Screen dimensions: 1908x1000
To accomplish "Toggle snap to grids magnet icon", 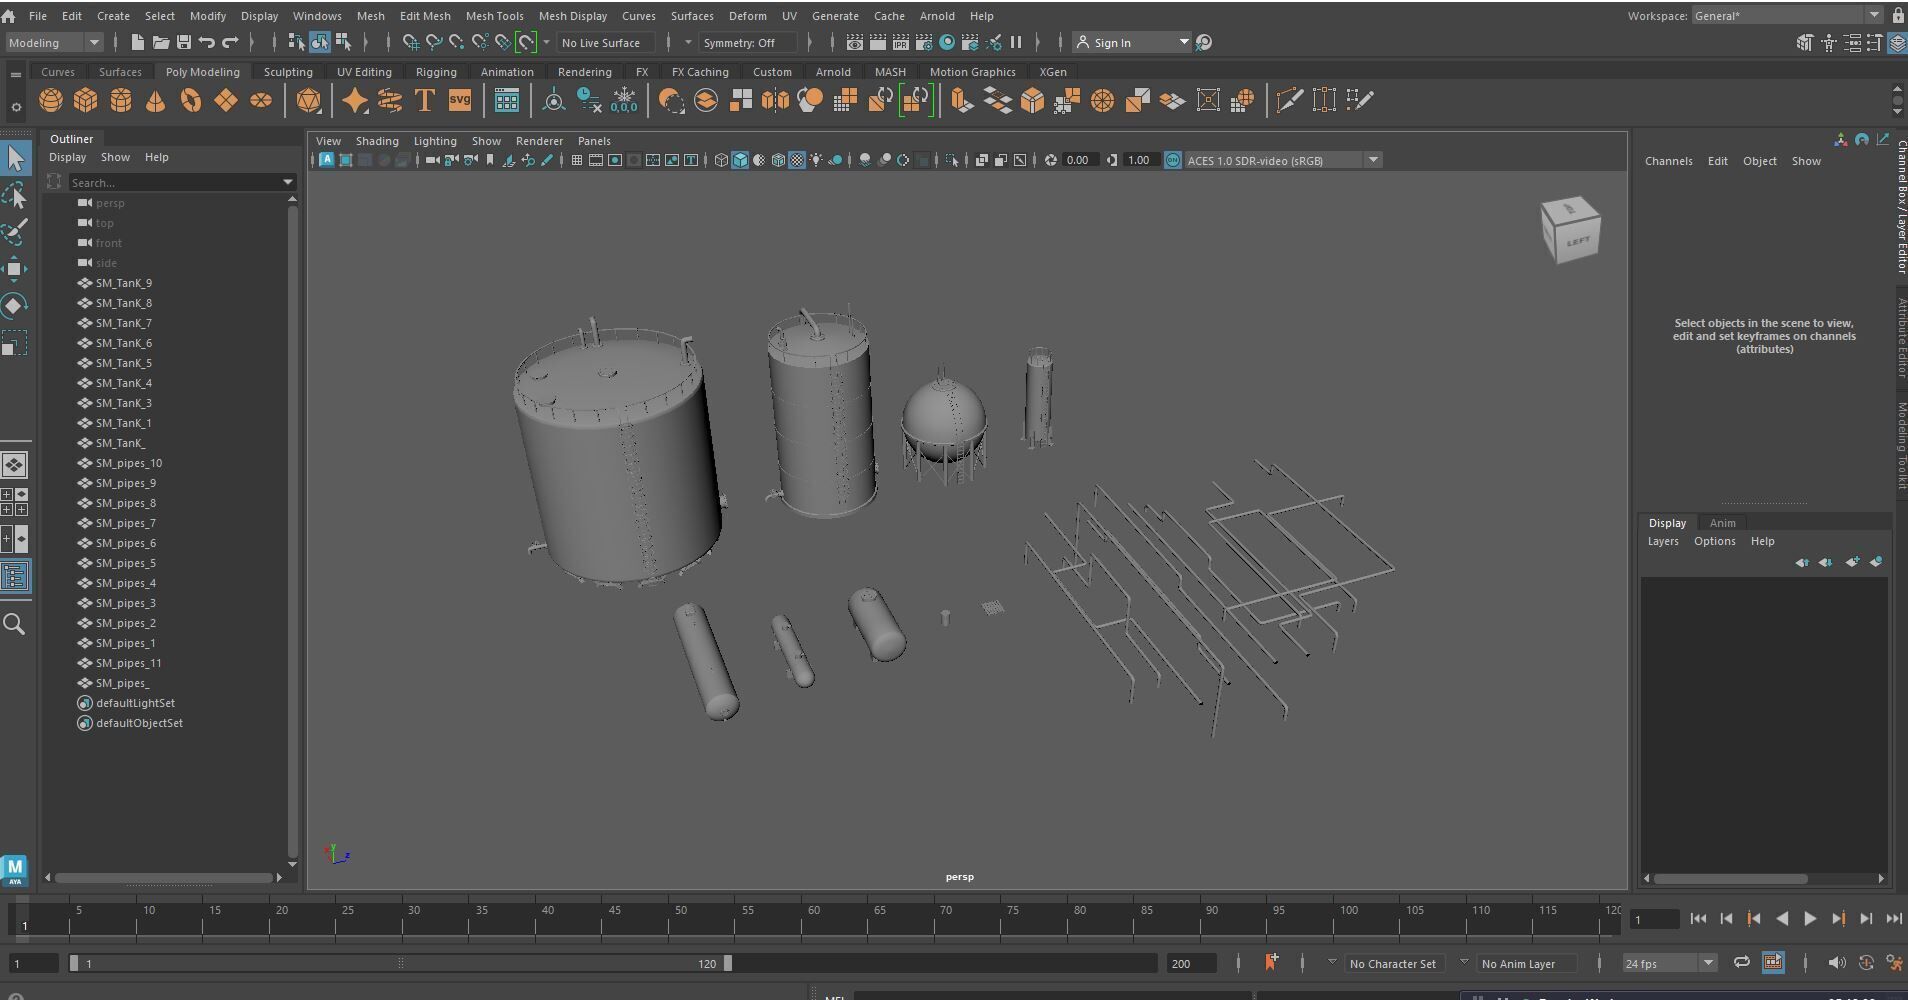I will tap(410, 42).
